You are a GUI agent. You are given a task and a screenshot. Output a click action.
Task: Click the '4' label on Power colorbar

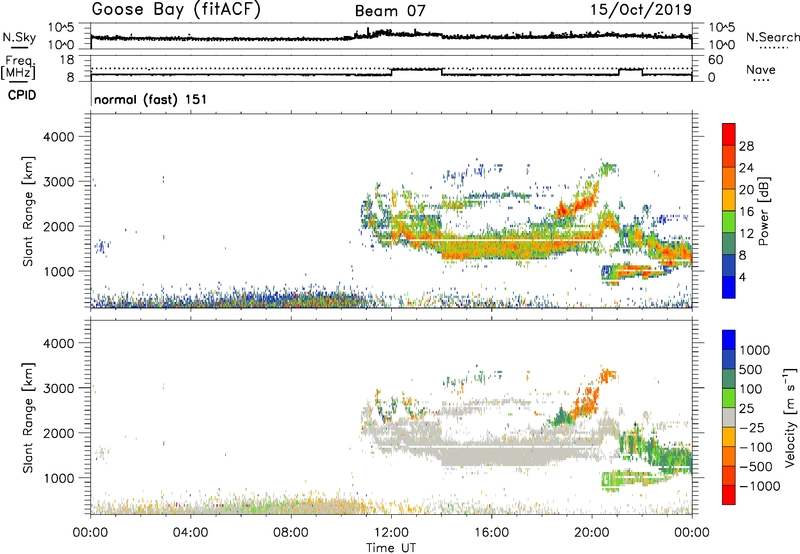[x=743, y=278]
